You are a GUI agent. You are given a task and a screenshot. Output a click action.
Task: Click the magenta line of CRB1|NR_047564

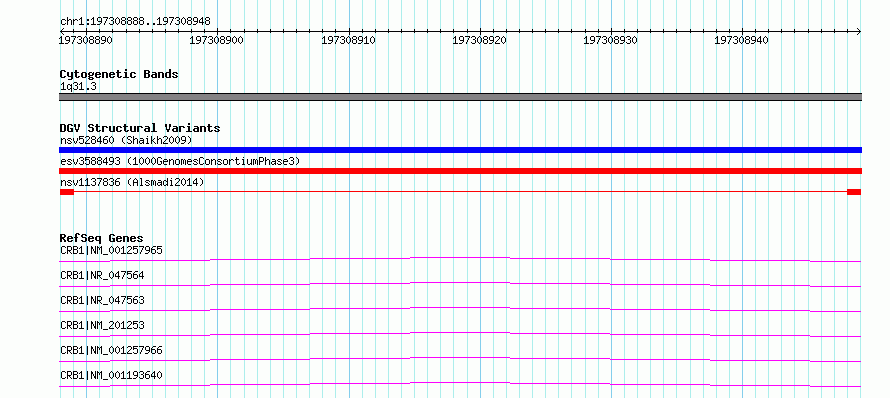click(x=460, y=284)
